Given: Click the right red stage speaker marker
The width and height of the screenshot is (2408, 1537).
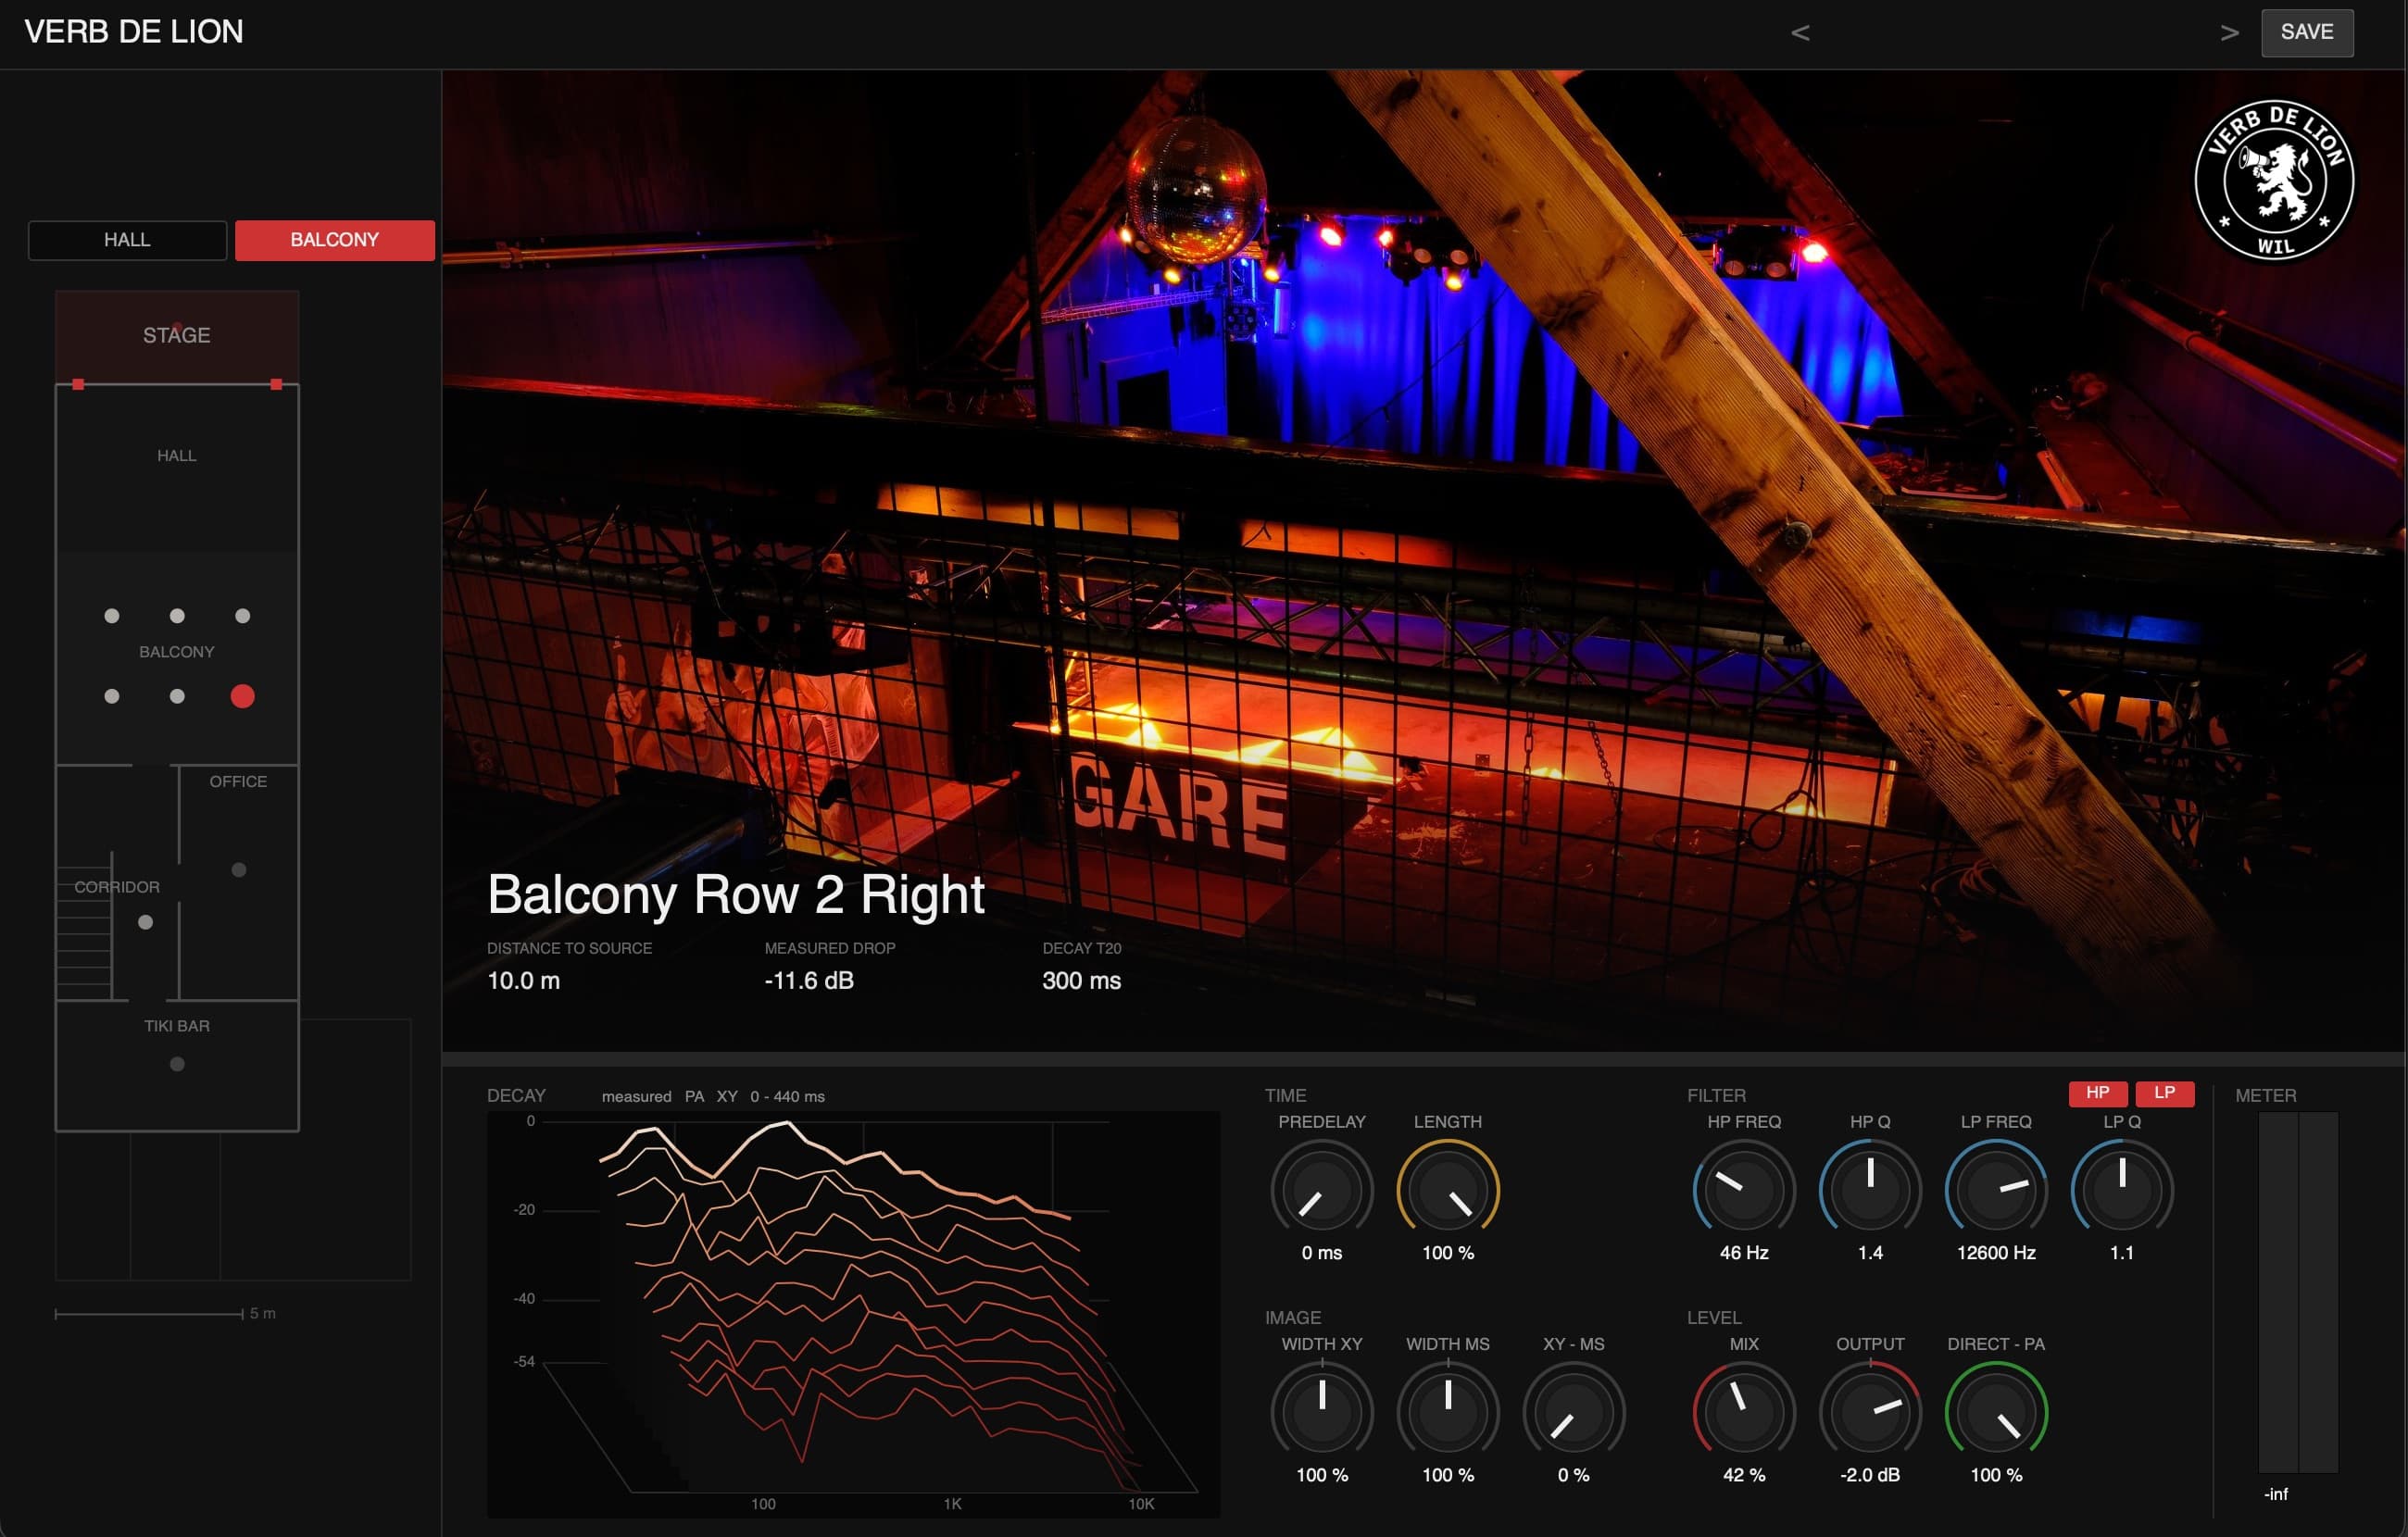Looking at the screenshot, I should pos(277,384).
